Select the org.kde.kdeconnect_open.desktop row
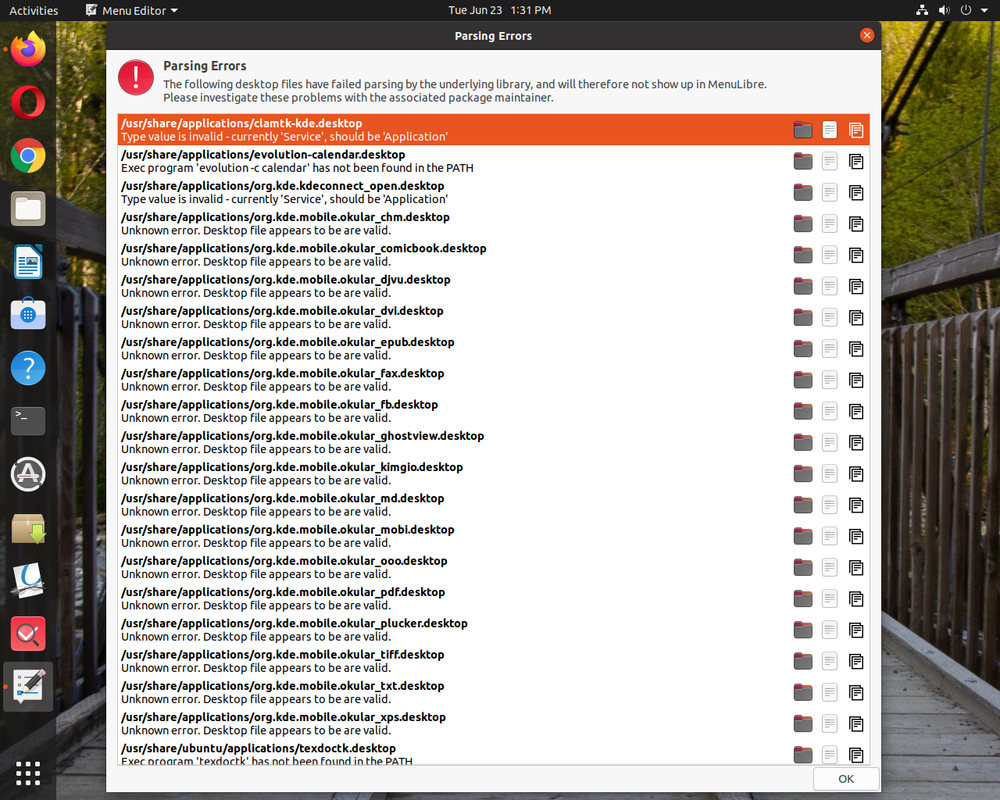This screenshot has width=1000, height=800. pos(494,193)
